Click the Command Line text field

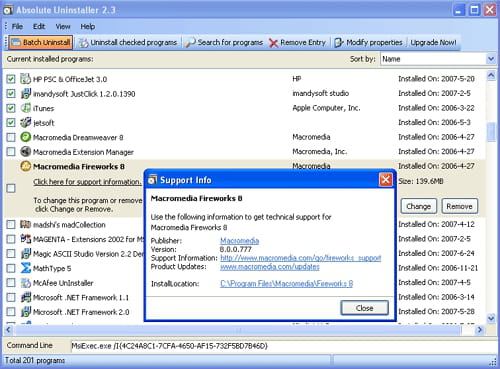283,346
